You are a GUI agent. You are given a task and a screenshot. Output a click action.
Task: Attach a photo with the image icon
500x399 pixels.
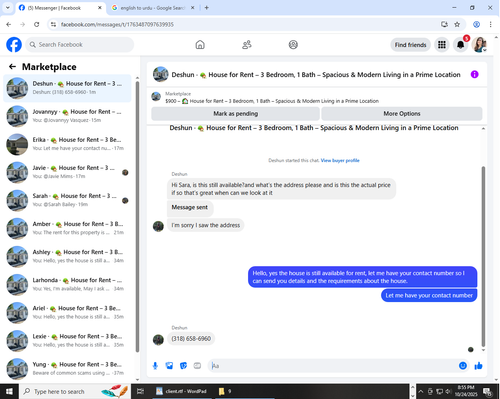click(x=169, y=366)
